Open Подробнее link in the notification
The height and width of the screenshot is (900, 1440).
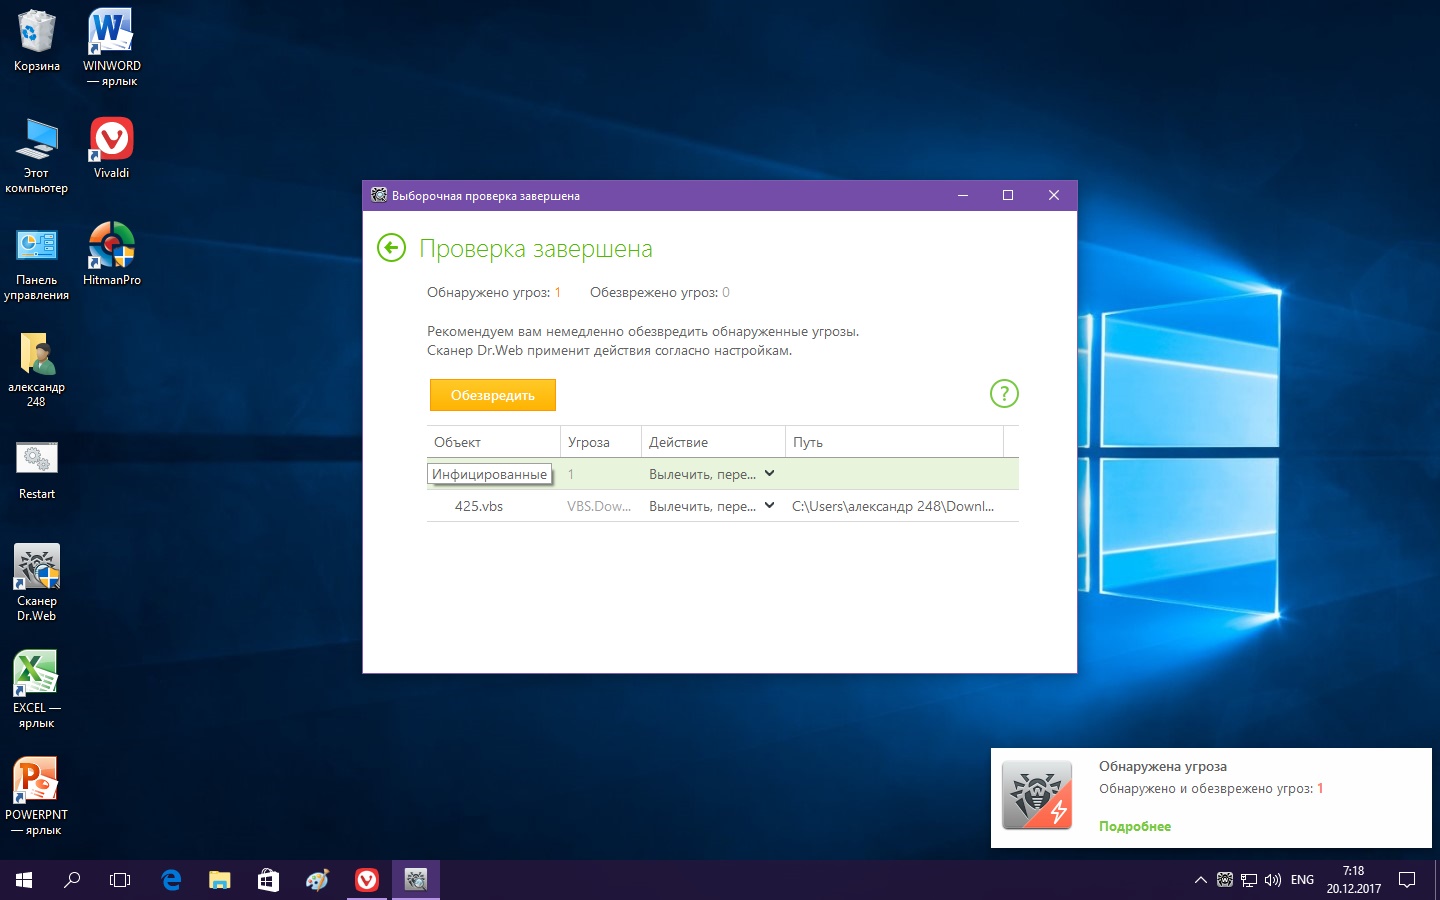(1135, 826)
